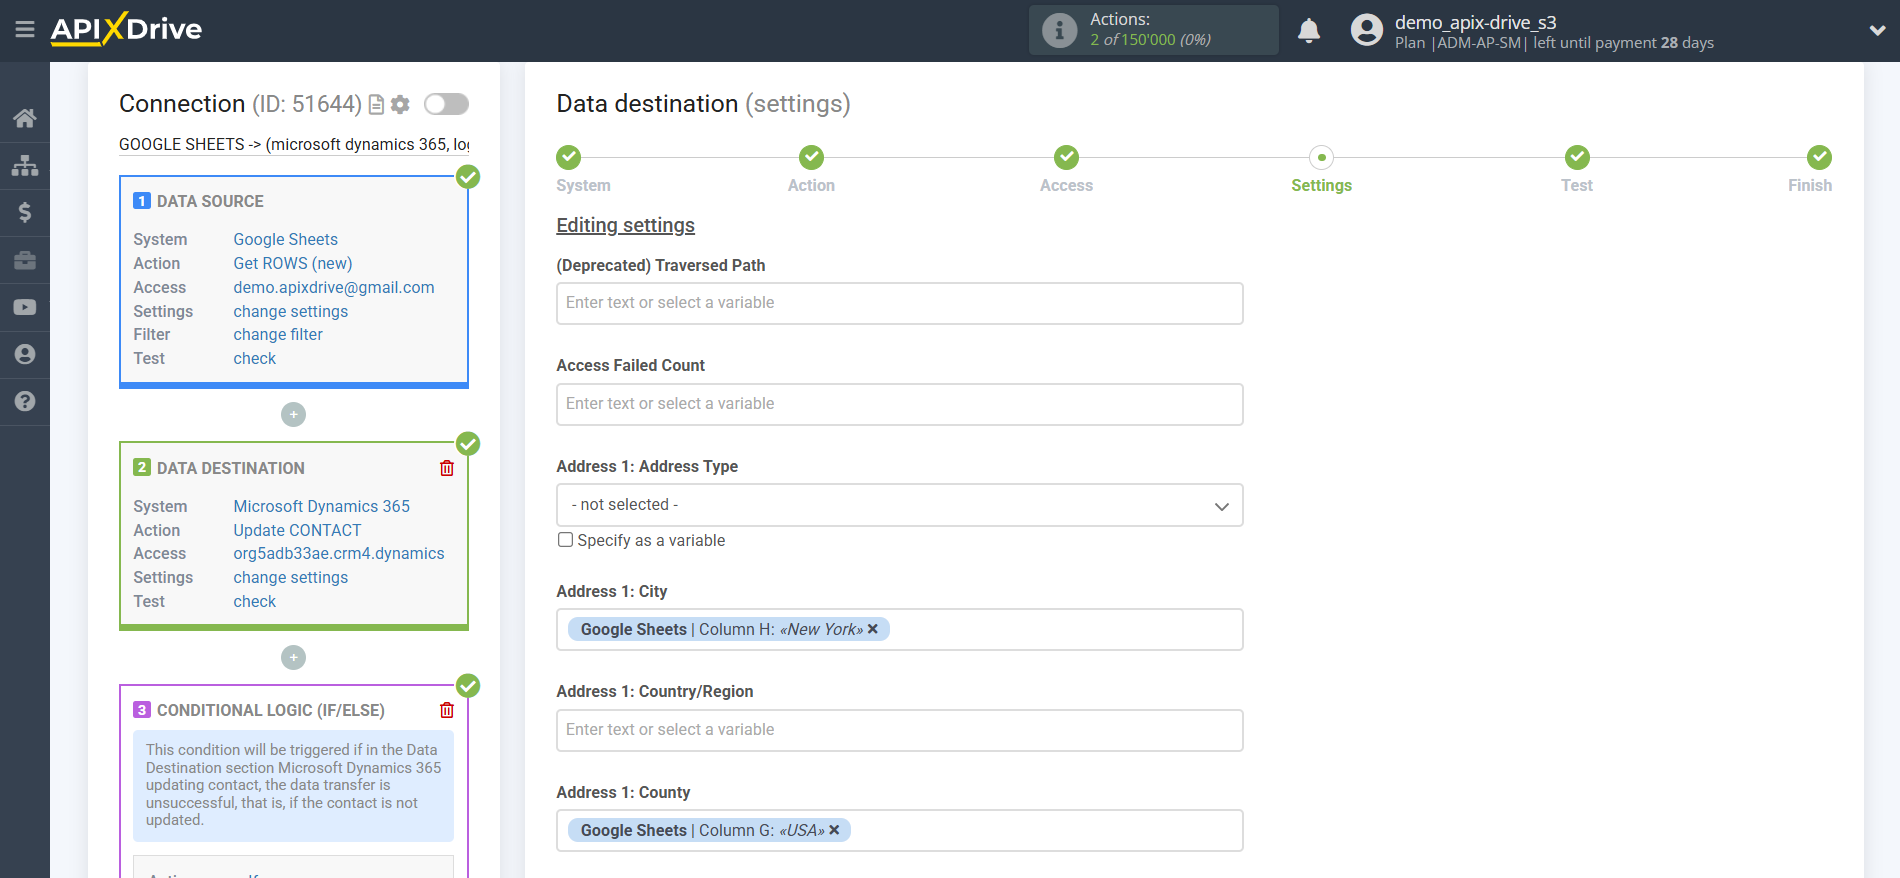Delete the Data Destination block
This screenshot has height=878, width=1900.
tap(447, 468)
